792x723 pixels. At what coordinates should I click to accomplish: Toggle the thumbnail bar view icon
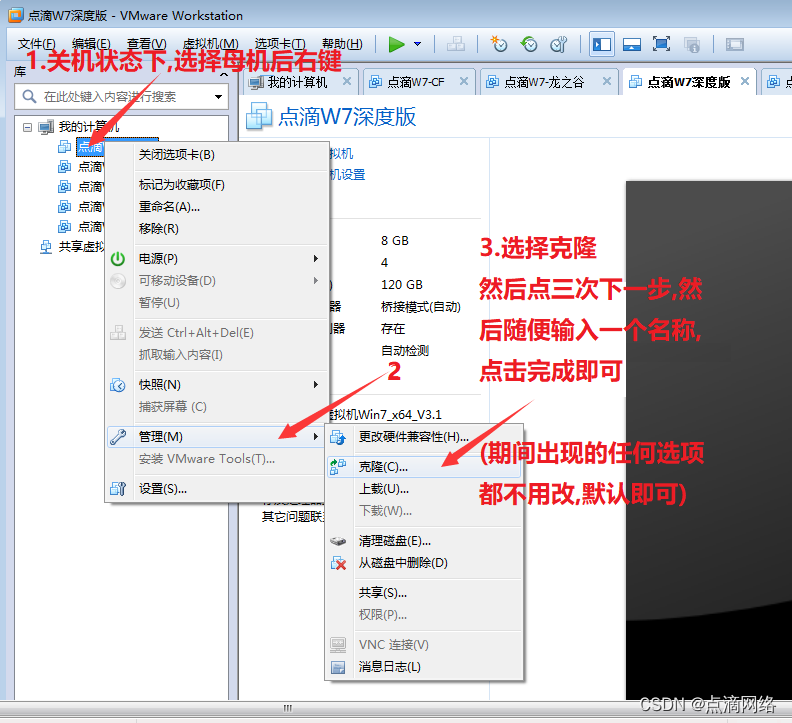pos(632,44)
